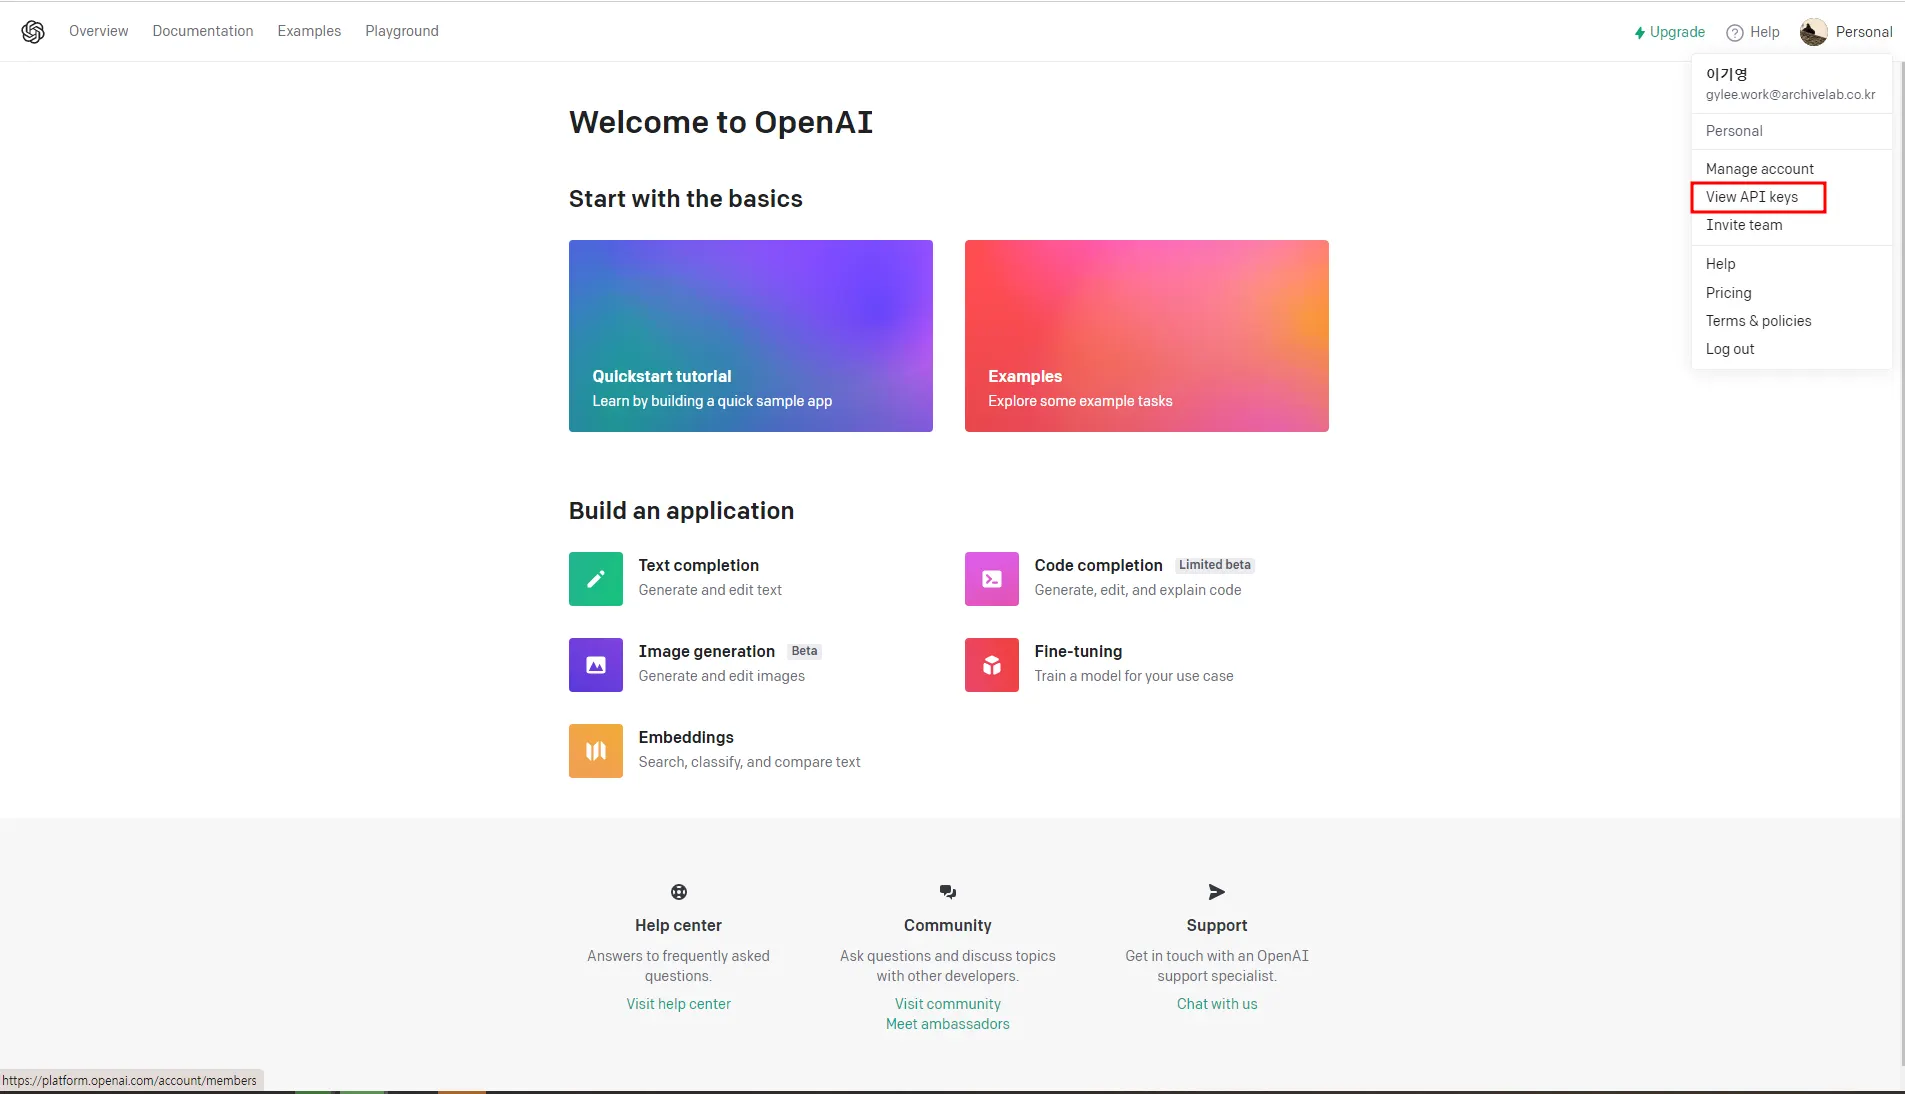Follow the Visit community link
Image resolution: width=1905 pixels, height=1094 pixels.
click(948, 1004)
